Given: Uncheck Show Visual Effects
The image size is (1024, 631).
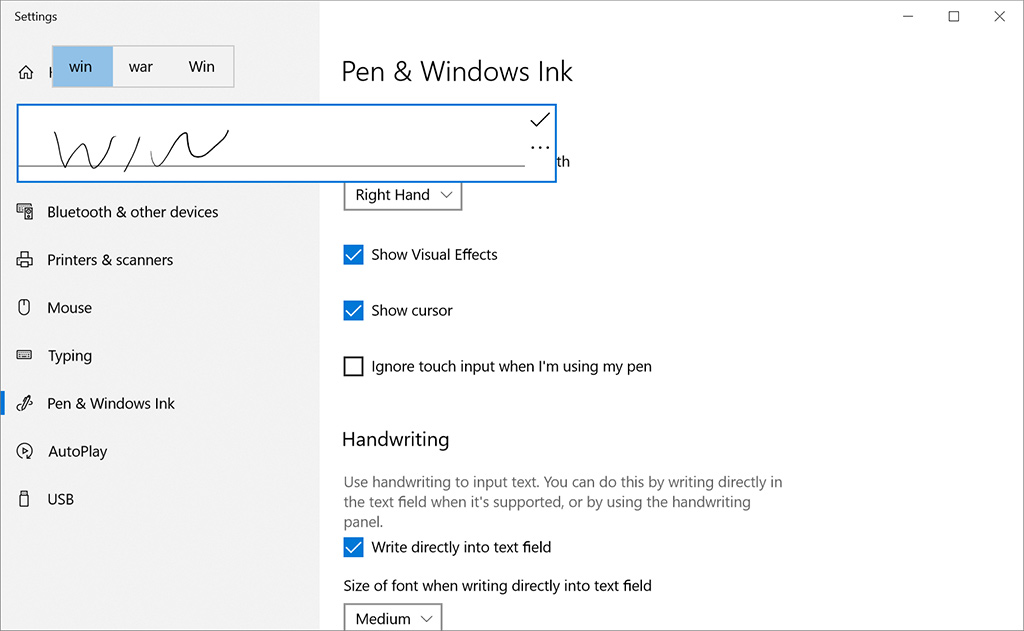Looking at the screenshot, I should click(x=353, y=255).
